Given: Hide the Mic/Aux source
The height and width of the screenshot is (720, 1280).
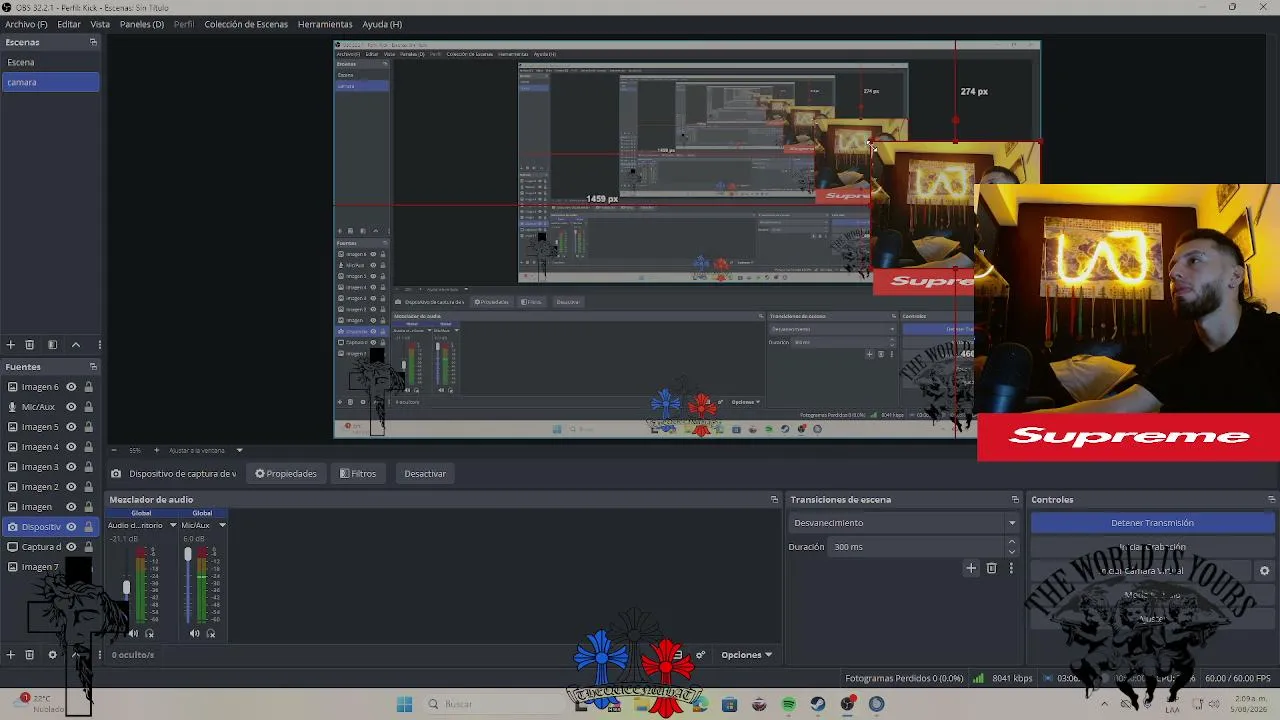Looking at the screenshot, I should pyautogui.click(x=71, y=407).
